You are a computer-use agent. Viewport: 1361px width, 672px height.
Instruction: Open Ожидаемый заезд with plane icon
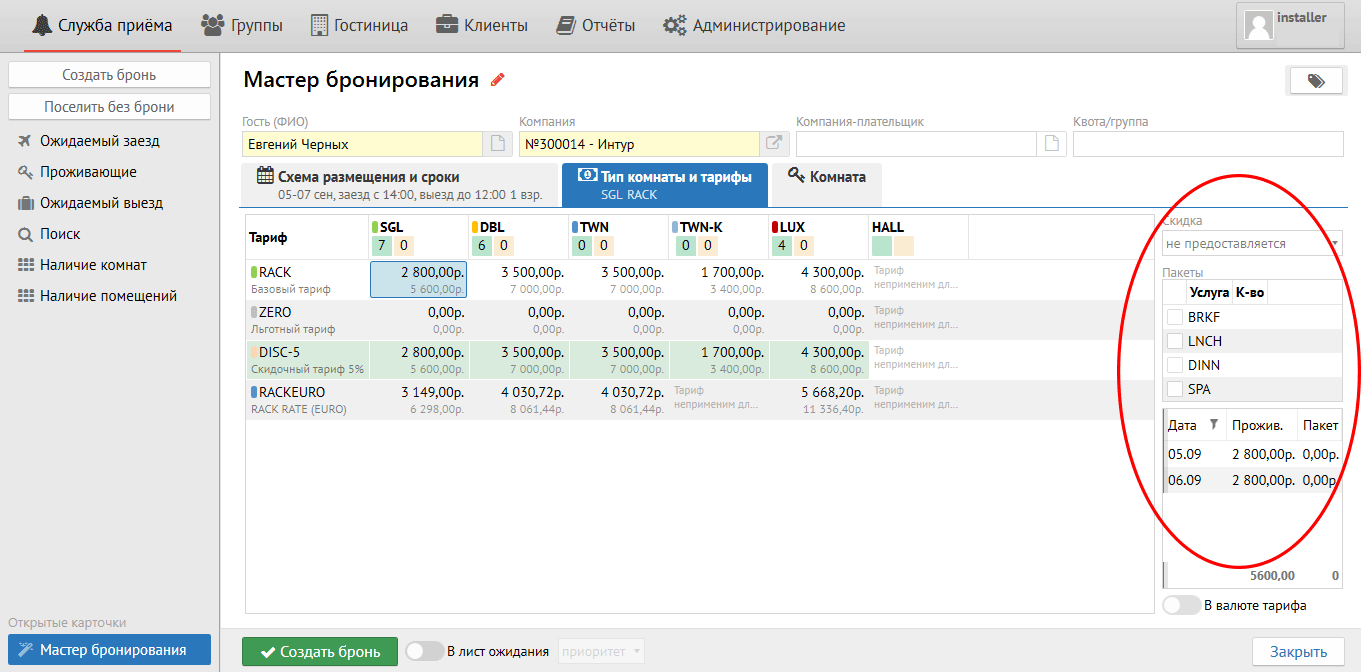coord(99,141)
